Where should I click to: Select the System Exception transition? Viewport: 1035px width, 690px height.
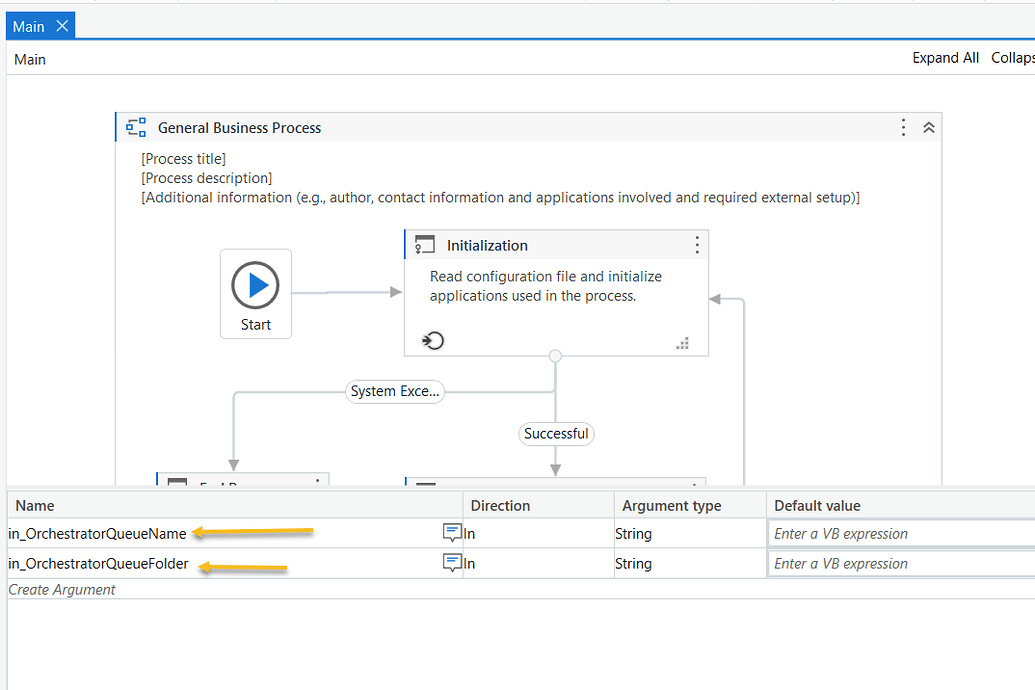point(394,391)
